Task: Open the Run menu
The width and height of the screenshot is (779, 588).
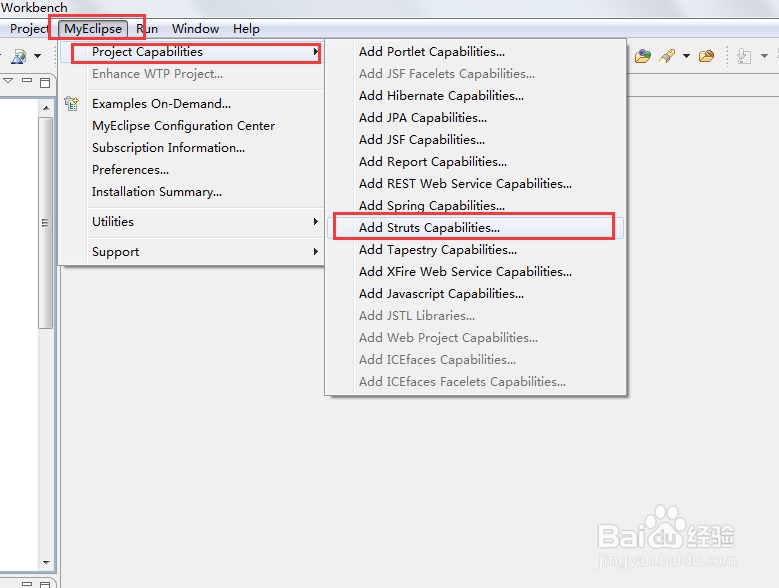Action: (x=147, y=29)
